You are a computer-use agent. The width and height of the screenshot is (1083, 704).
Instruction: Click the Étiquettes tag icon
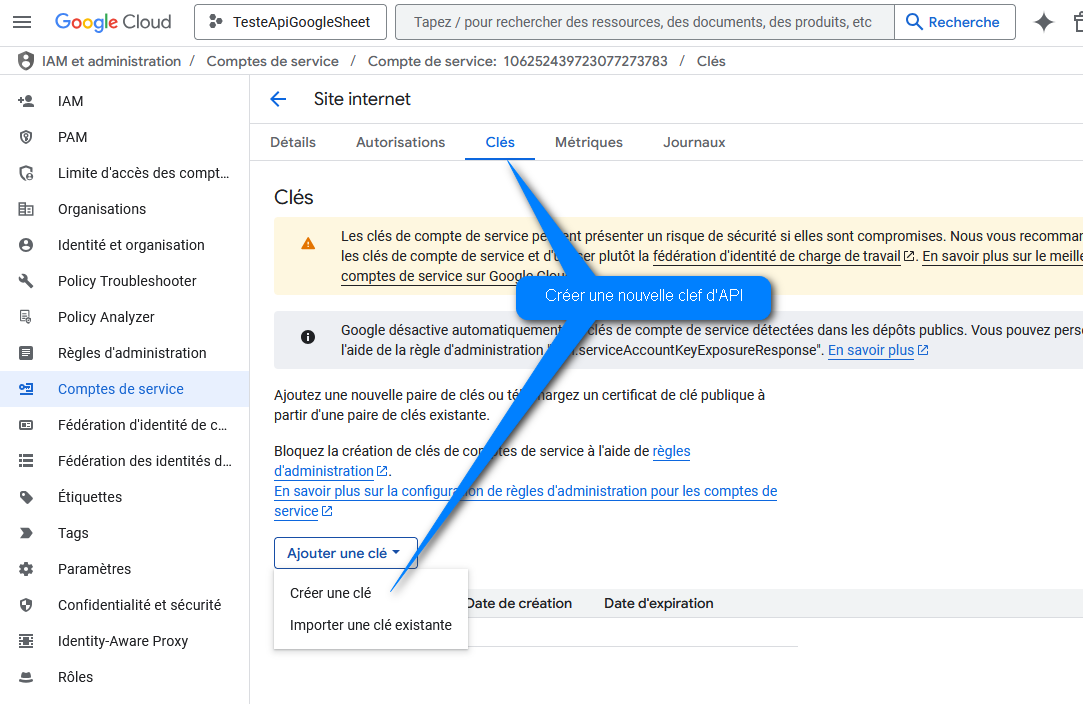tap(26, 497)
